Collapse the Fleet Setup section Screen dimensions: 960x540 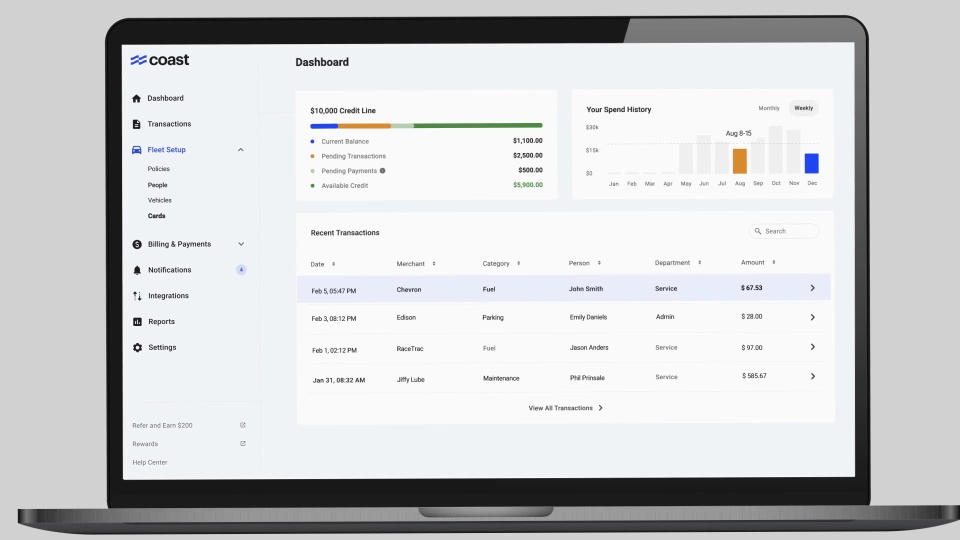click(241, 150)
